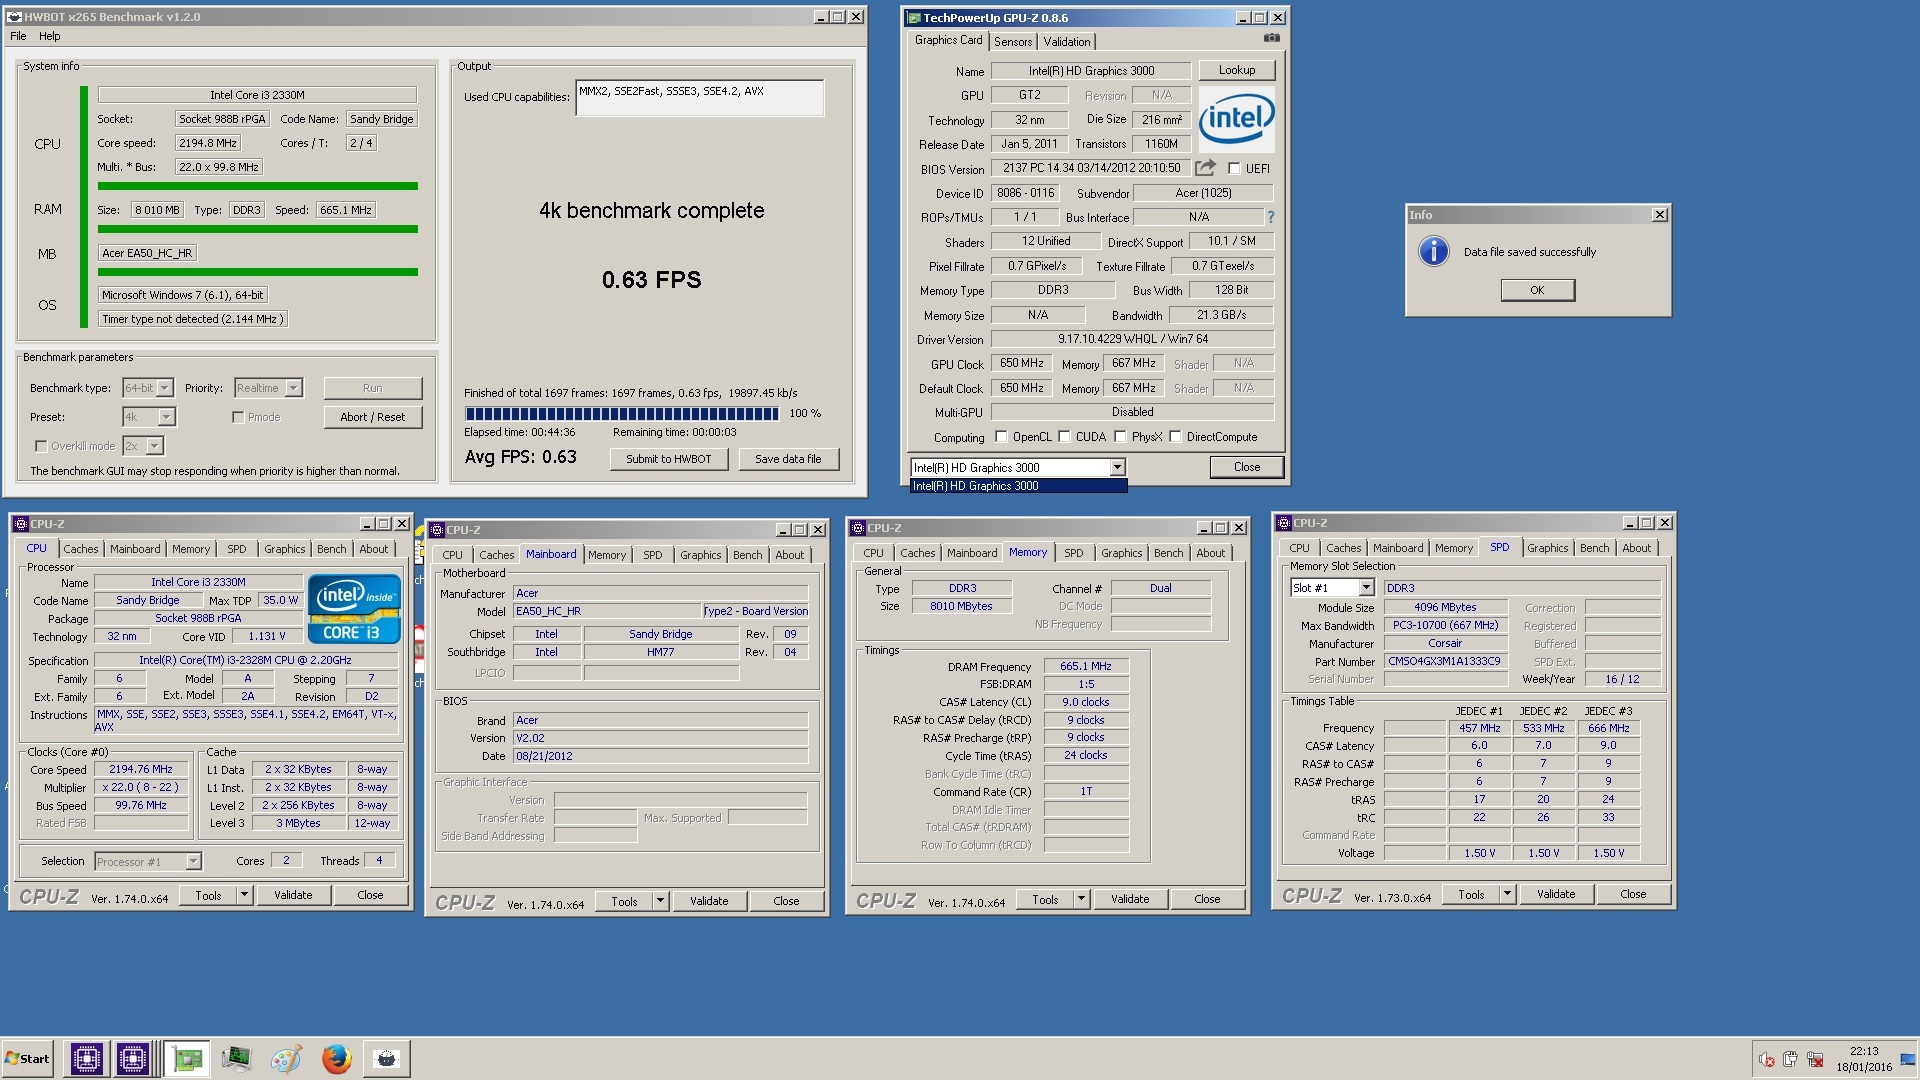
Task: Click the muted volume tray icon
Action: 1767,1060
